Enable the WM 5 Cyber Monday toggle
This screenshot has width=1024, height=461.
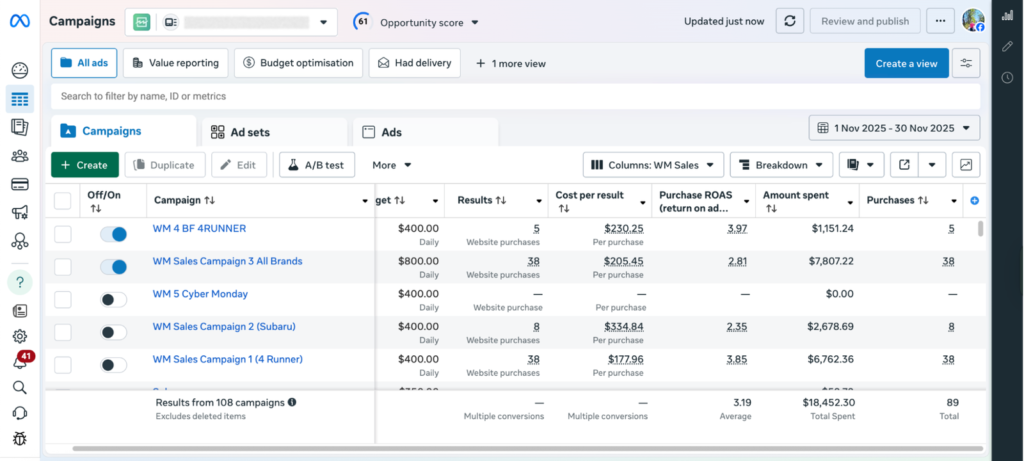point(113,299)
